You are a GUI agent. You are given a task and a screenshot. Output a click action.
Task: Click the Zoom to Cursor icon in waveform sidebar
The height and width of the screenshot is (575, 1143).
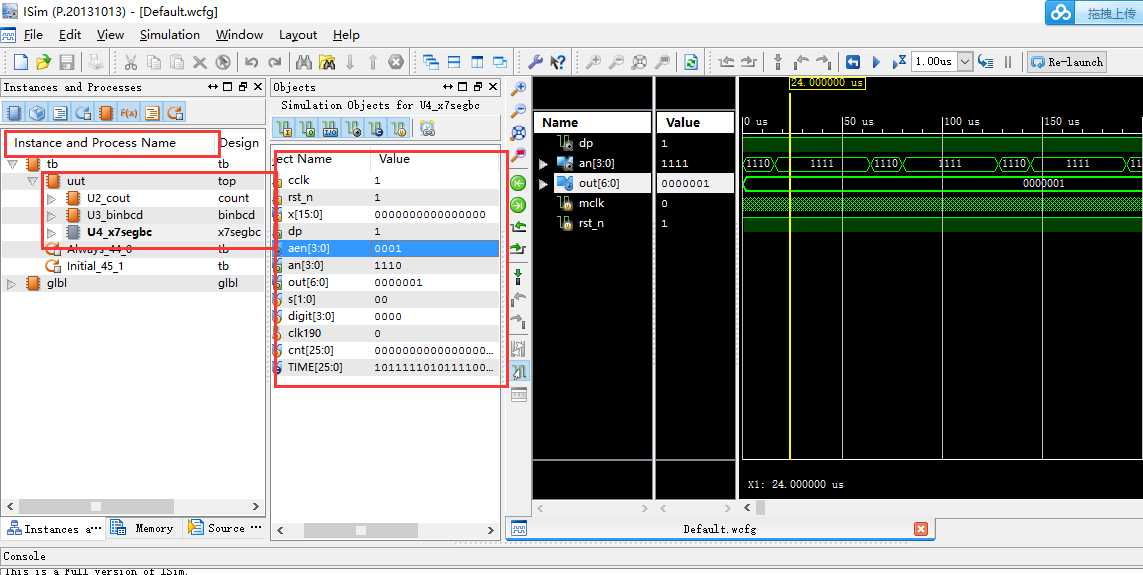pyautogui.click(x=518, y=155)
